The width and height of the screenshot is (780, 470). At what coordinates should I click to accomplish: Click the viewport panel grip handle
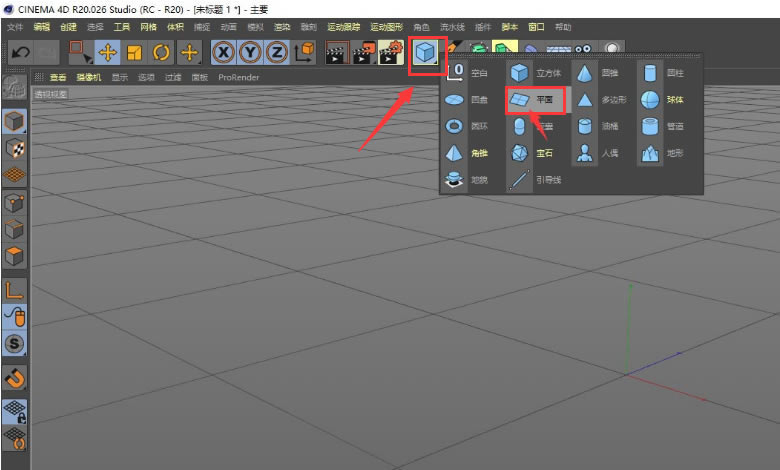pyautogui.click(x=38, y=77)
